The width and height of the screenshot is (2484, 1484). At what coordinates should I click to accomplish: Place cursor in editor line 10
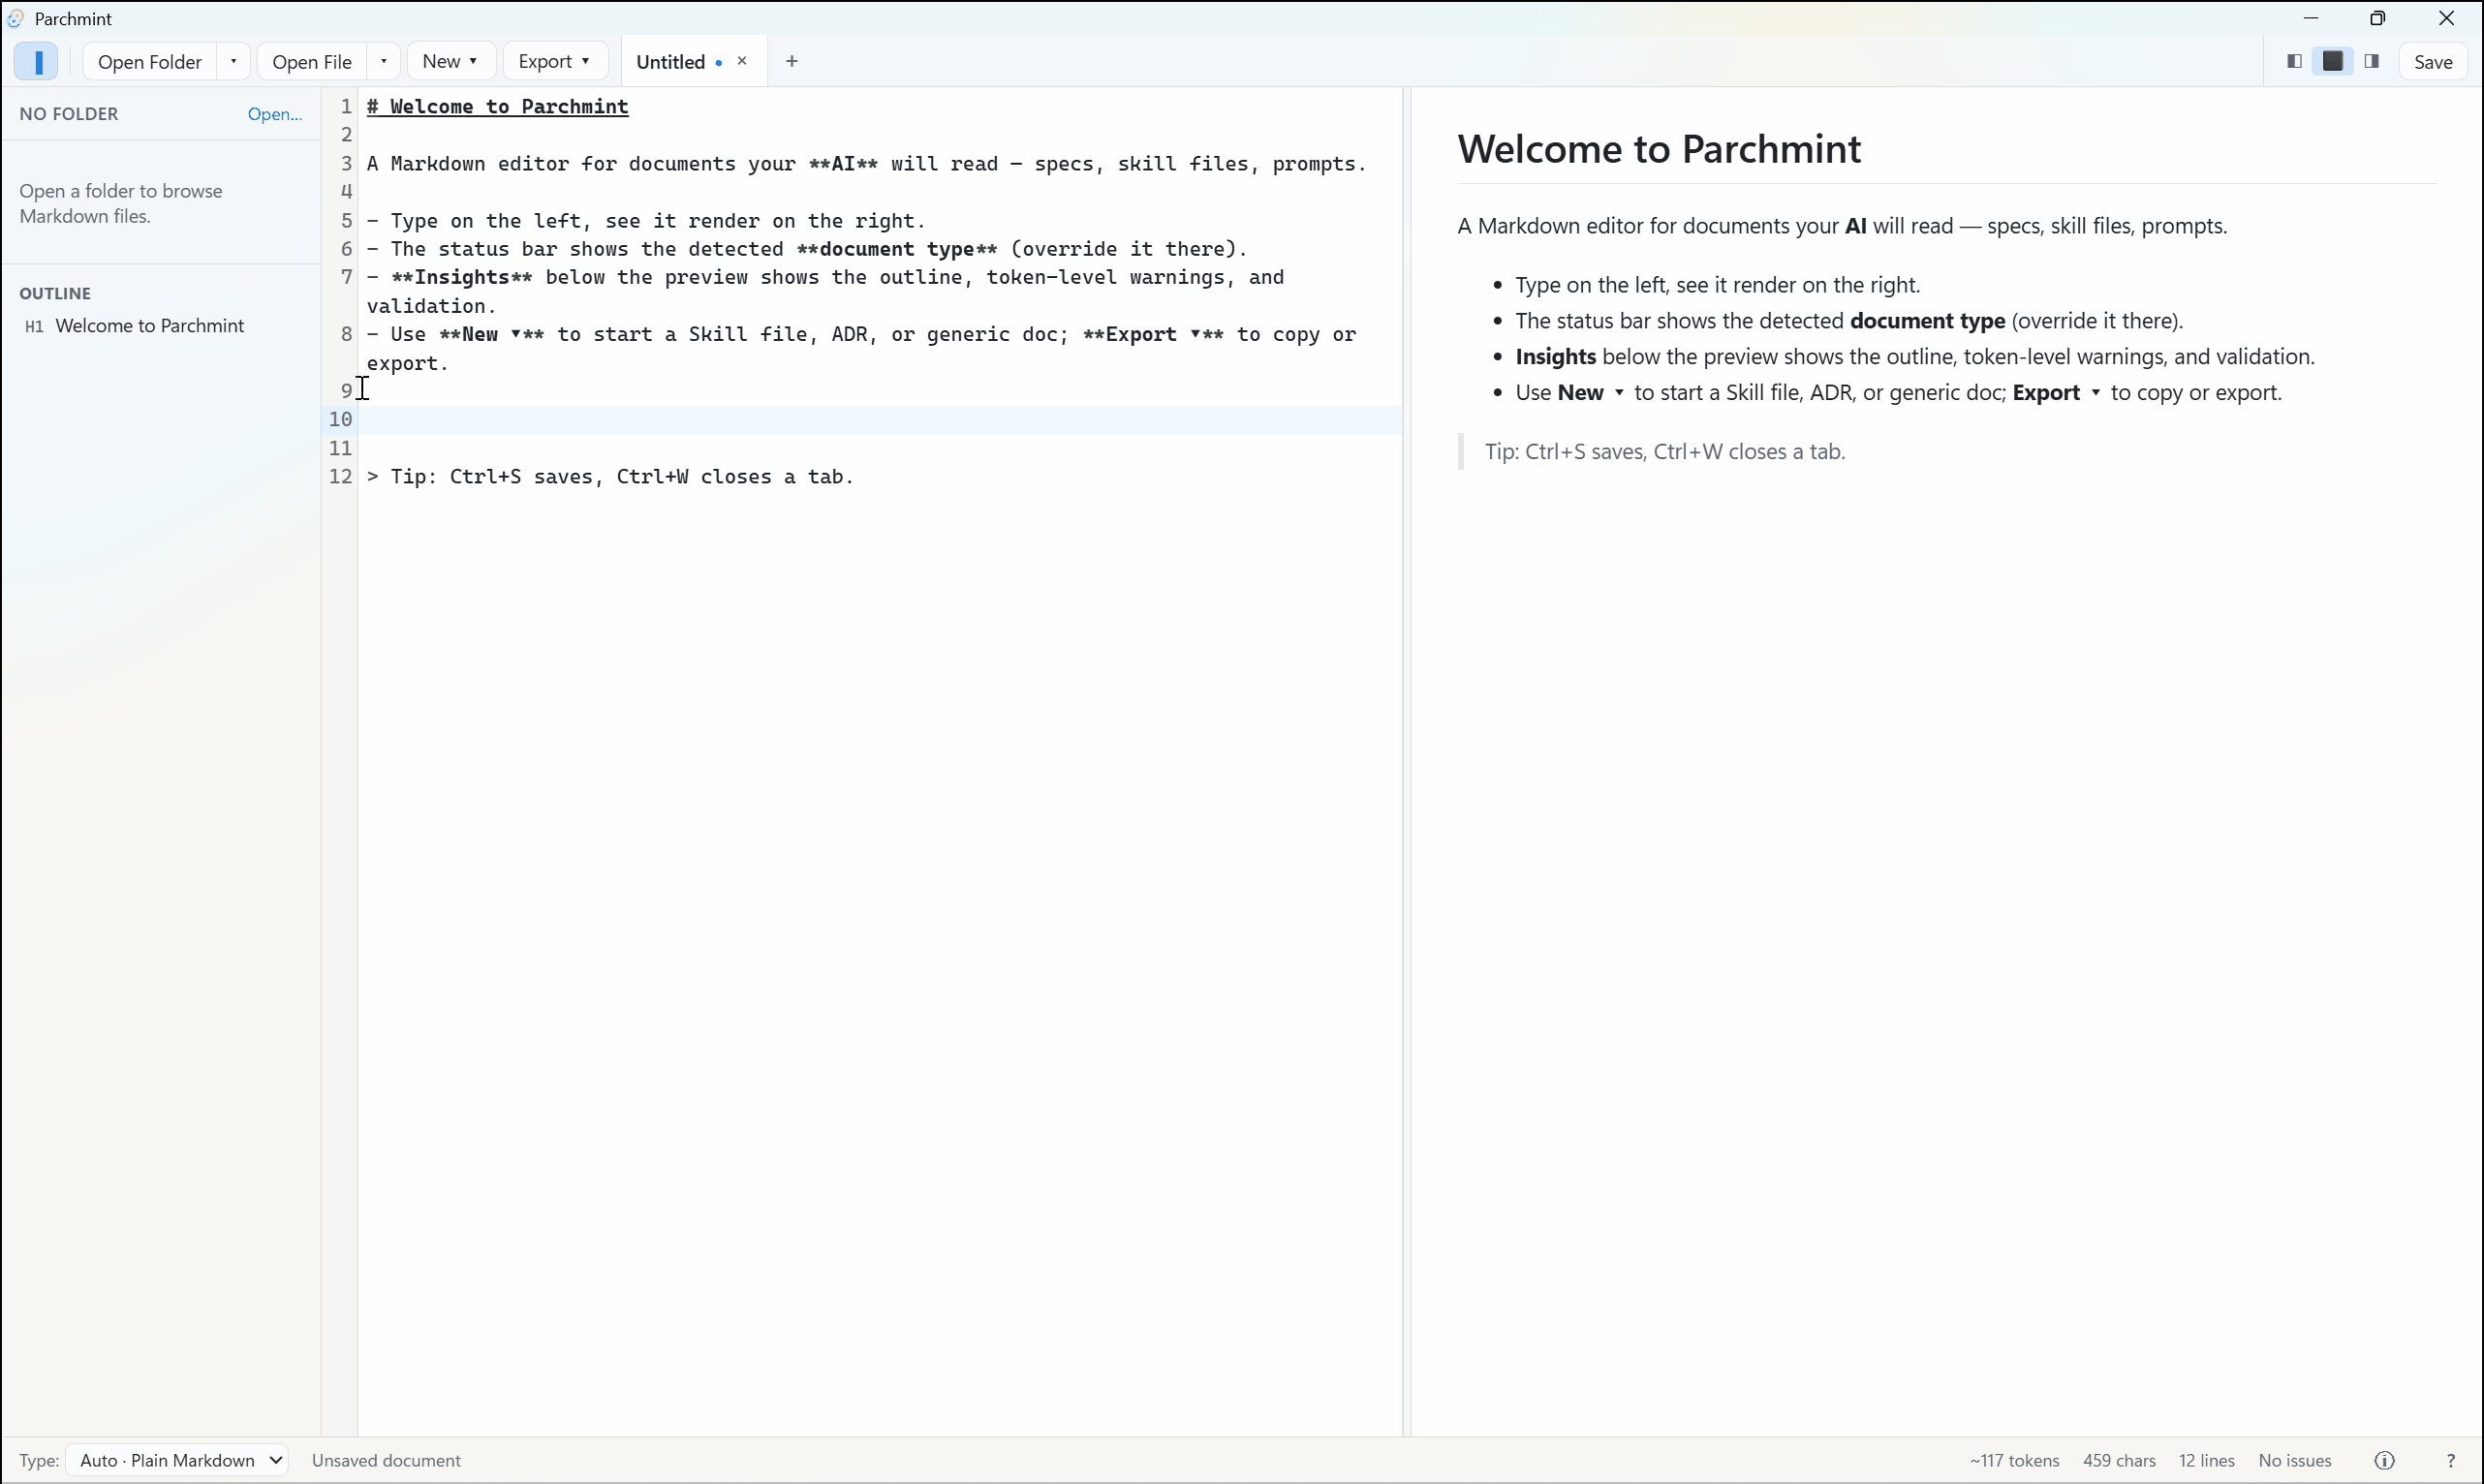click(x=880, y=420)
